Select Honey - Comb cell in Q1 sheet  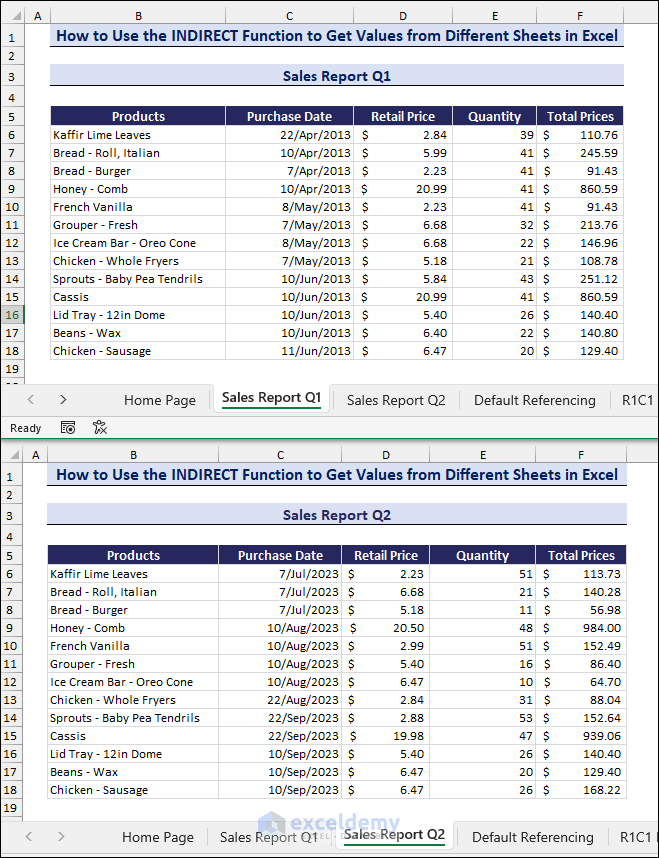click(138, 189)
